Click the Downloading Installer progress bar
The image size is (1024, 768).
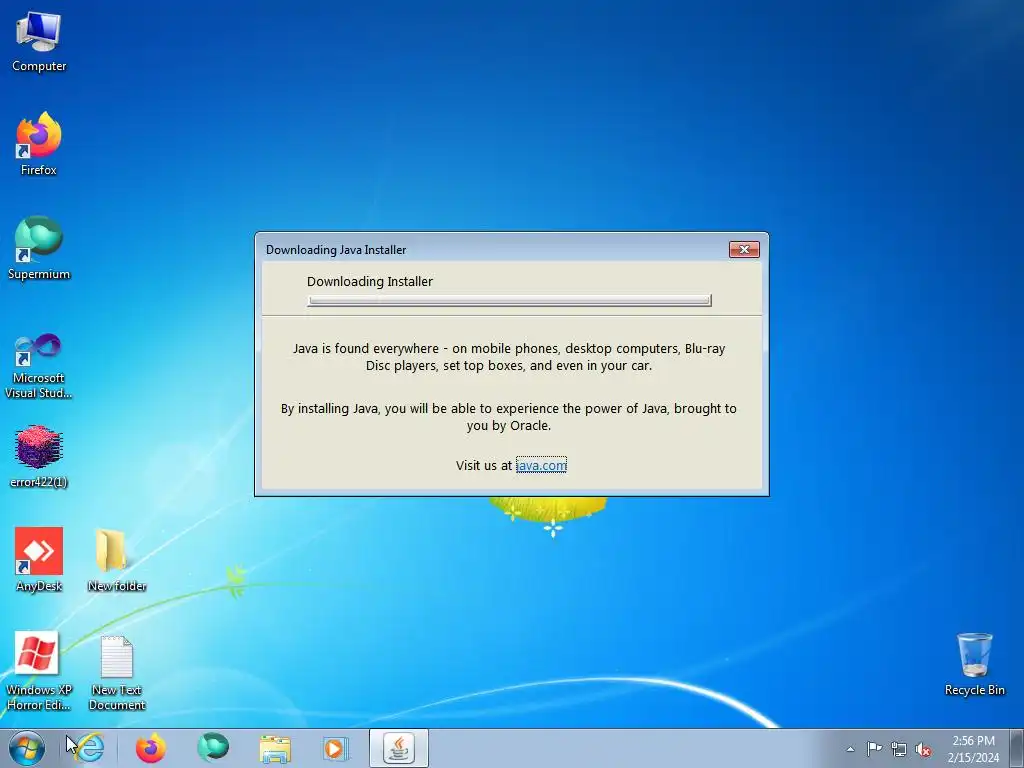(x=509, y=300)
